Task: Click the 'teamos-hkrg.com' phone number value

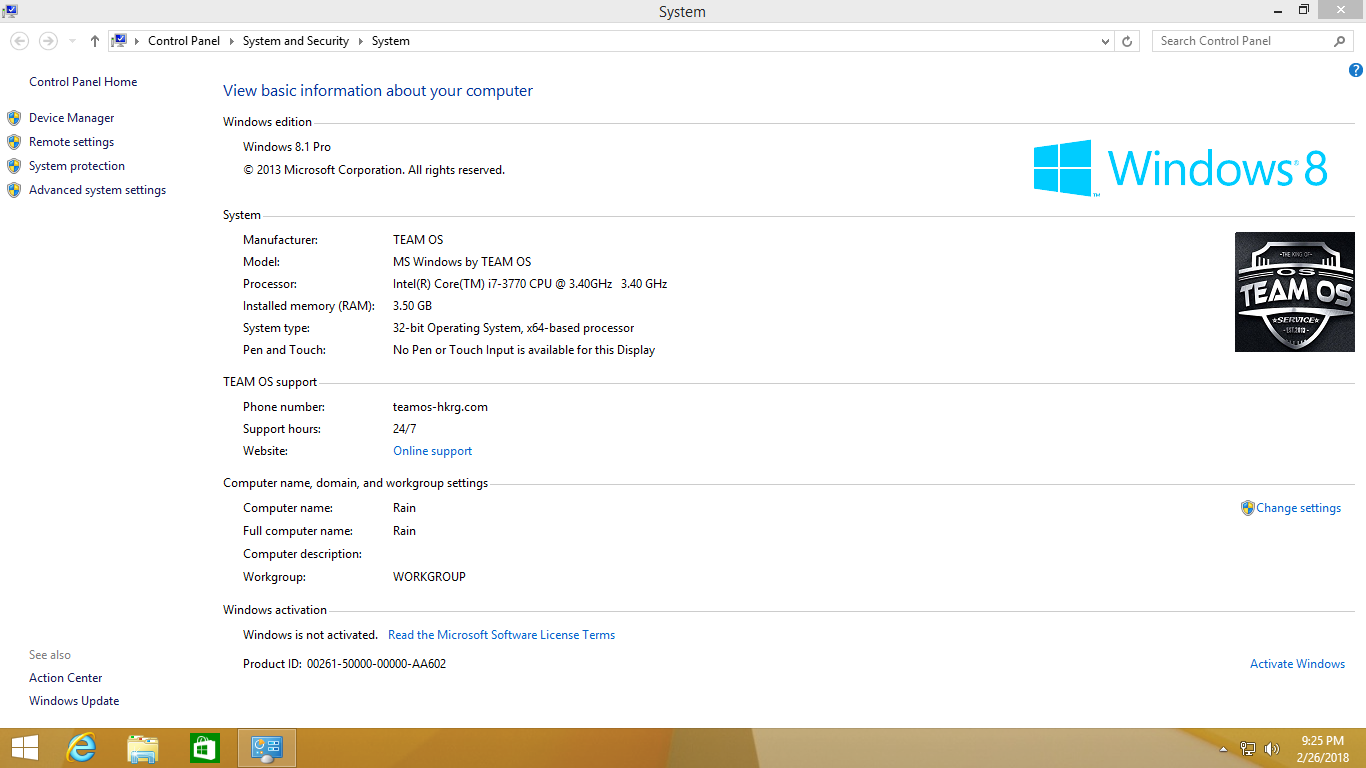Action: click(441, 407)
